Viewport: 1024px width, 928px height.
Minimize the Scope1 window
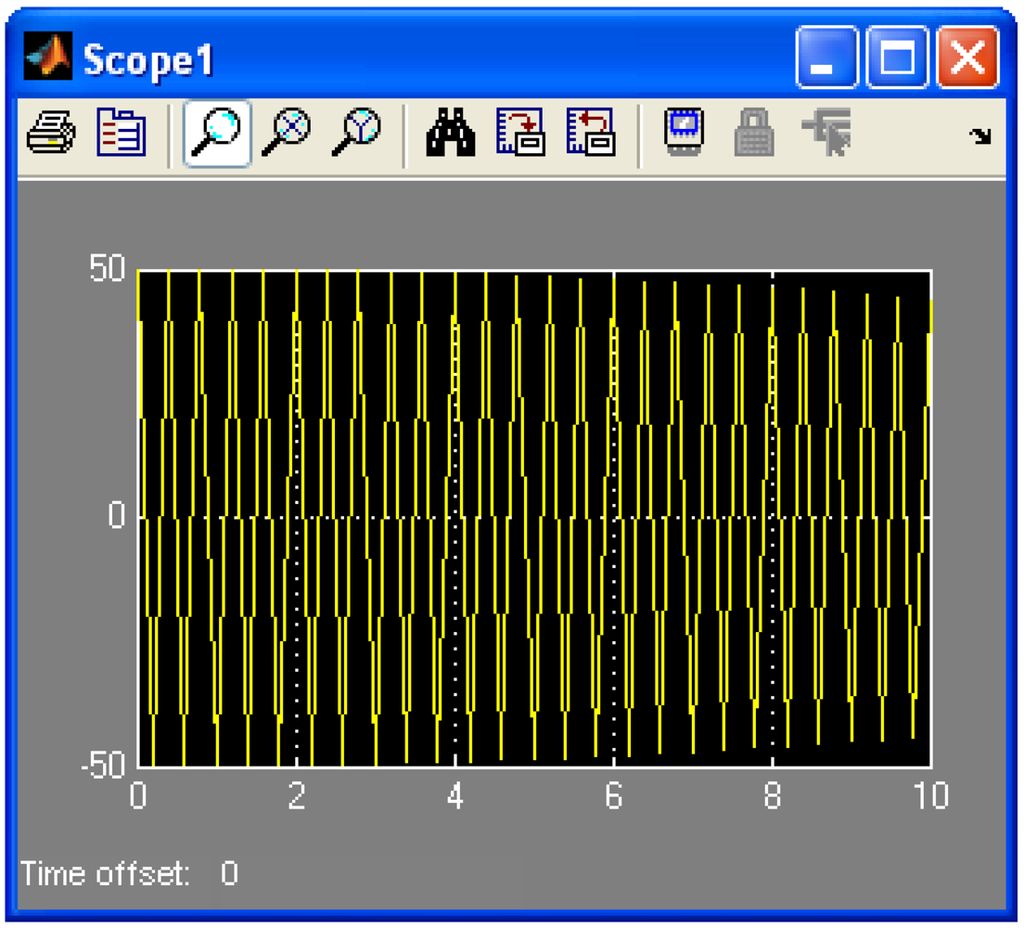[827, 59]
